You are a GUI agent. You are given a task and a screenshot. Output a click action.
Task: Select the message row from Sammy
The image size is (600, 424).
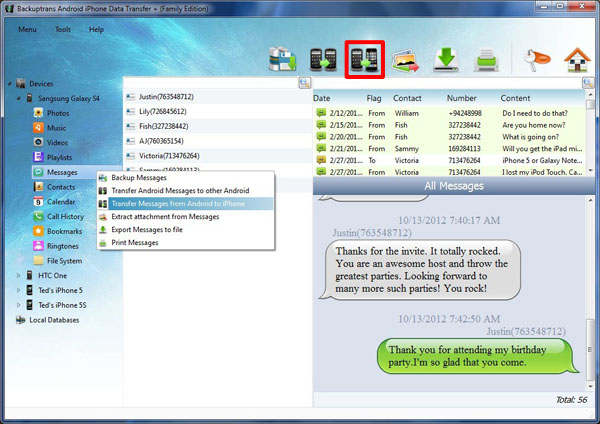[x=449, y=148]
